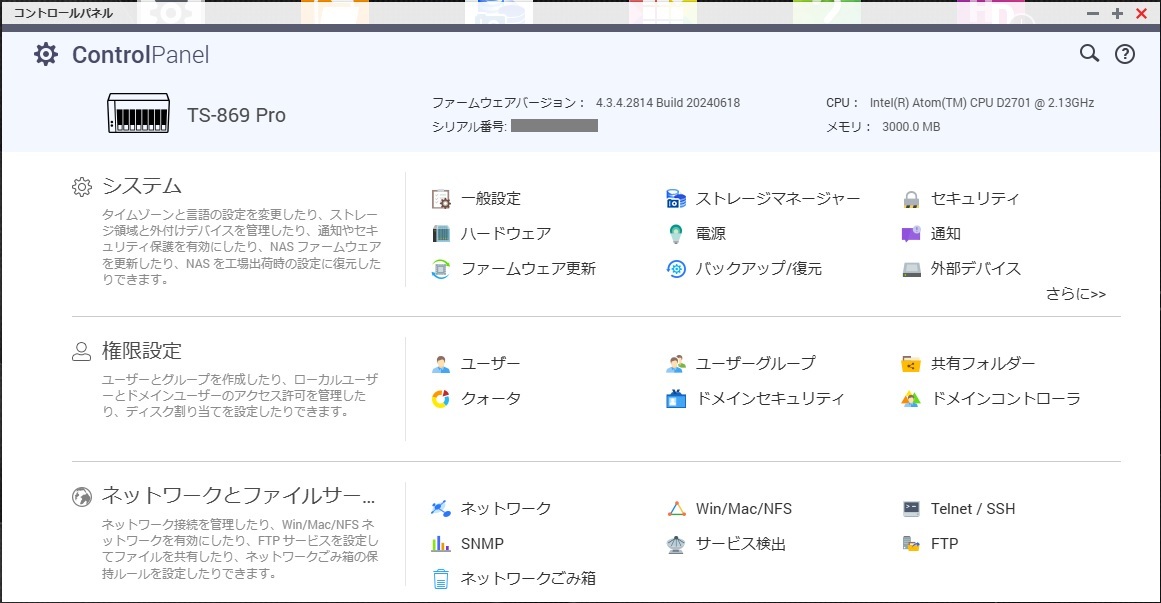The height and width of the screenshot is (603, 1161).
Task: Open the Firmware Update (ファームウェア更新) icon
Action: (x=441, y=268)
